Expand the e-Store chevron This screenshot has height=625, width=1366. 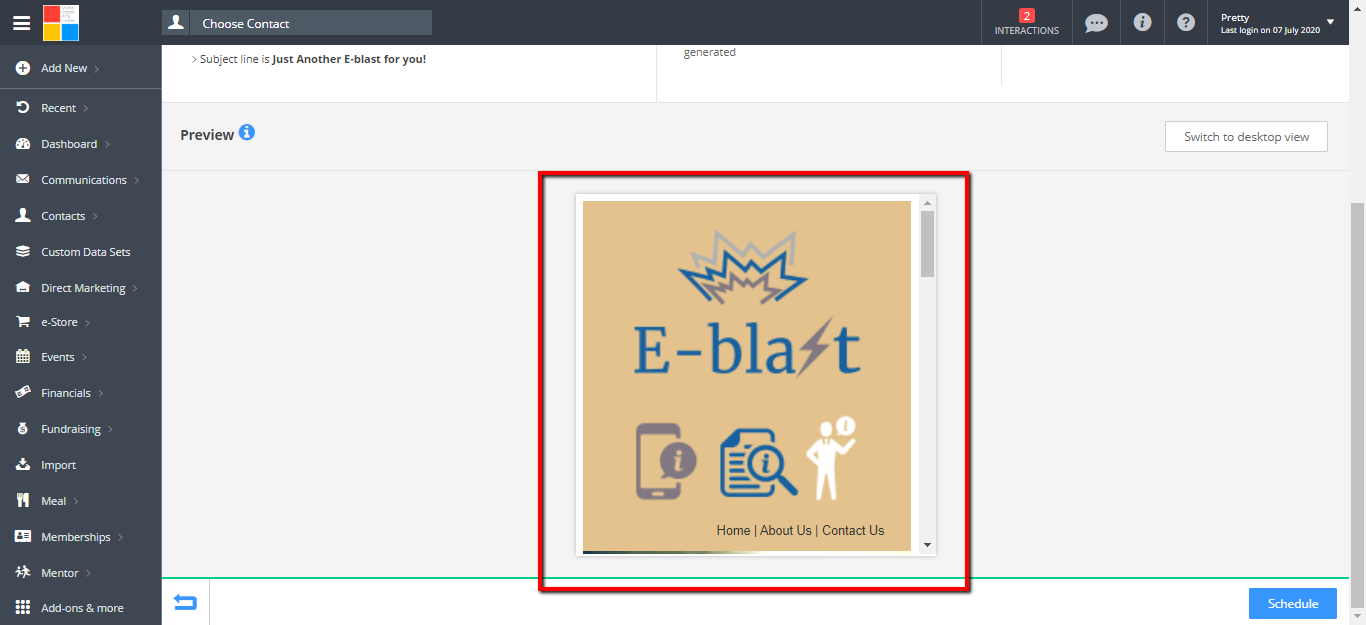(x=87, y=323)
